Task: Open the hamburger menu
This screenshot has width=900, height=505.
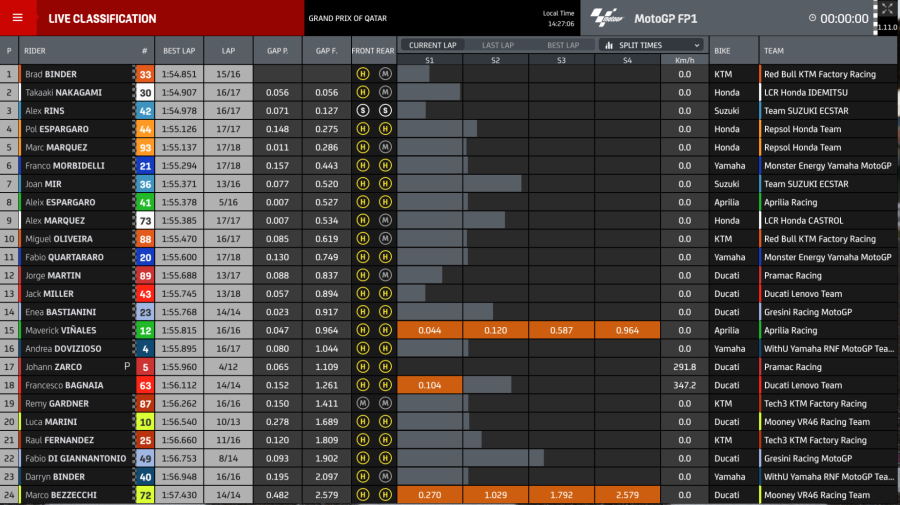Action: [x=18, y=18]
